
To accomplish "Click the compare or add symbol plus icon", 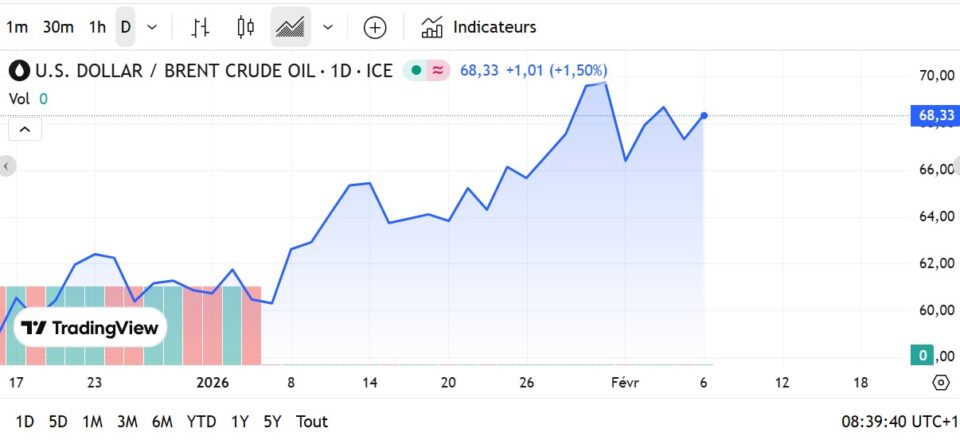I will [x=374, y=27].
